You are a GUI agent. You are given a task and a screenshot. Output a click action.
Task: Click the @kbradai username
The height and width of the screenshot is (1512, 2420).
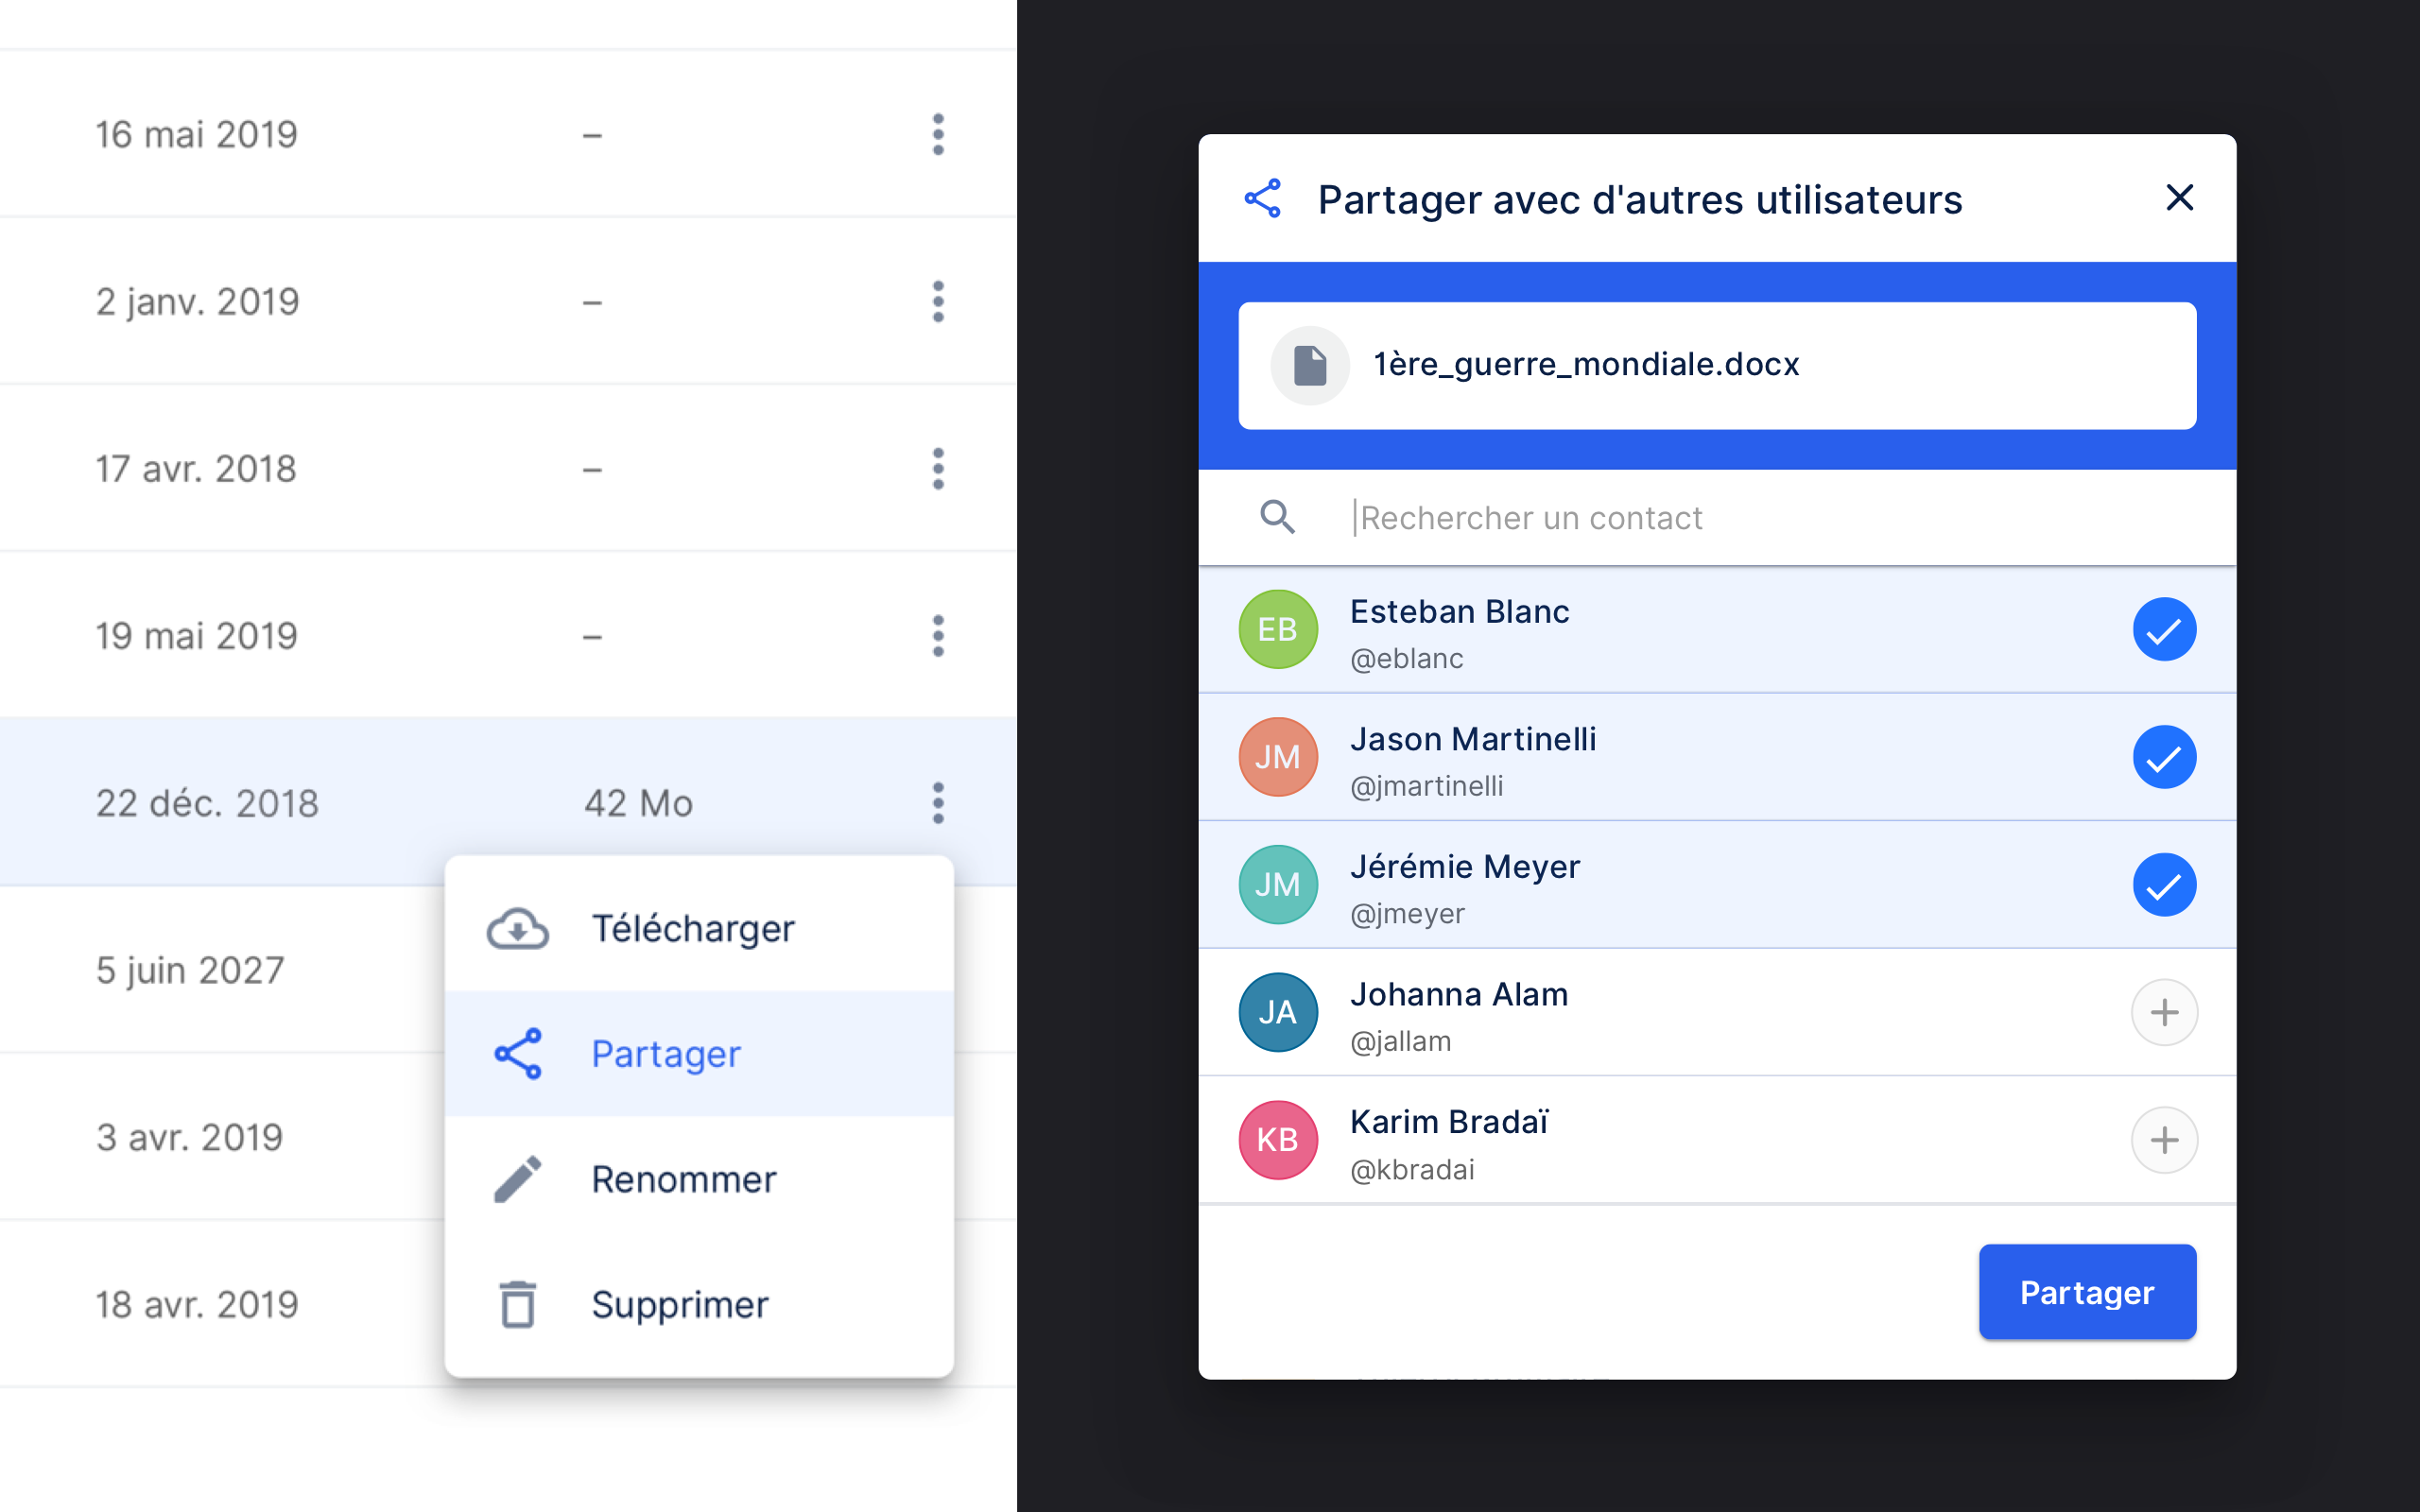1412,1170
